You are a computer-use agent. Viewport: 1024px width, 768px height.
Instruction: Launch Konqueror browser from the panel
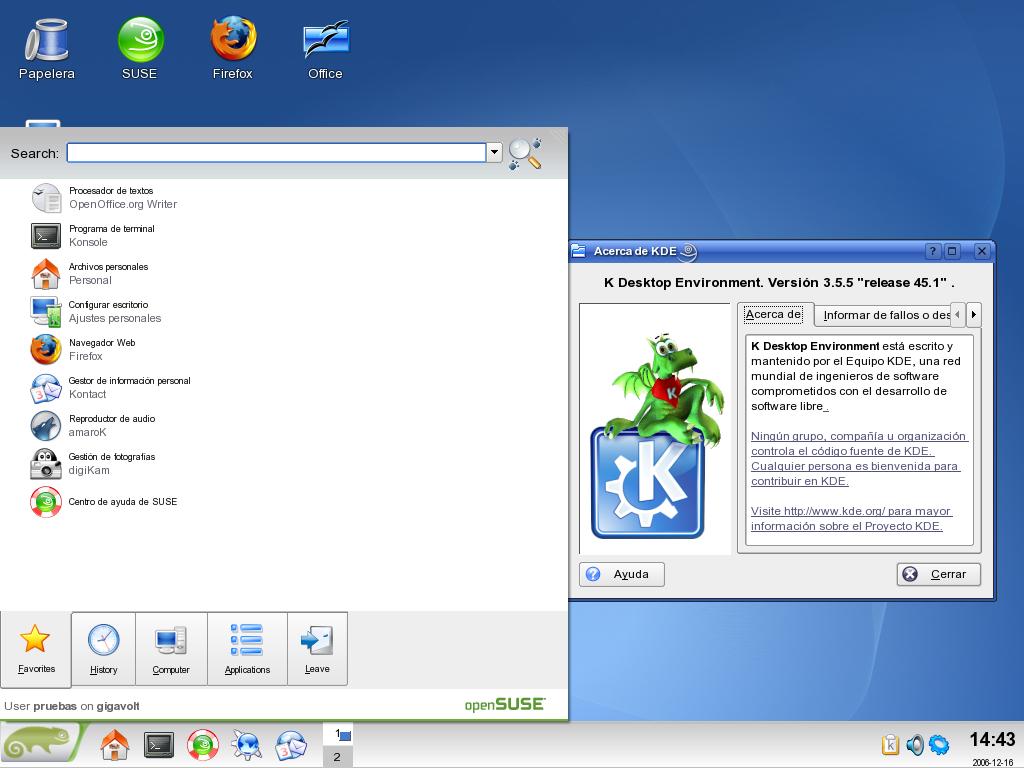pos(247,744)
